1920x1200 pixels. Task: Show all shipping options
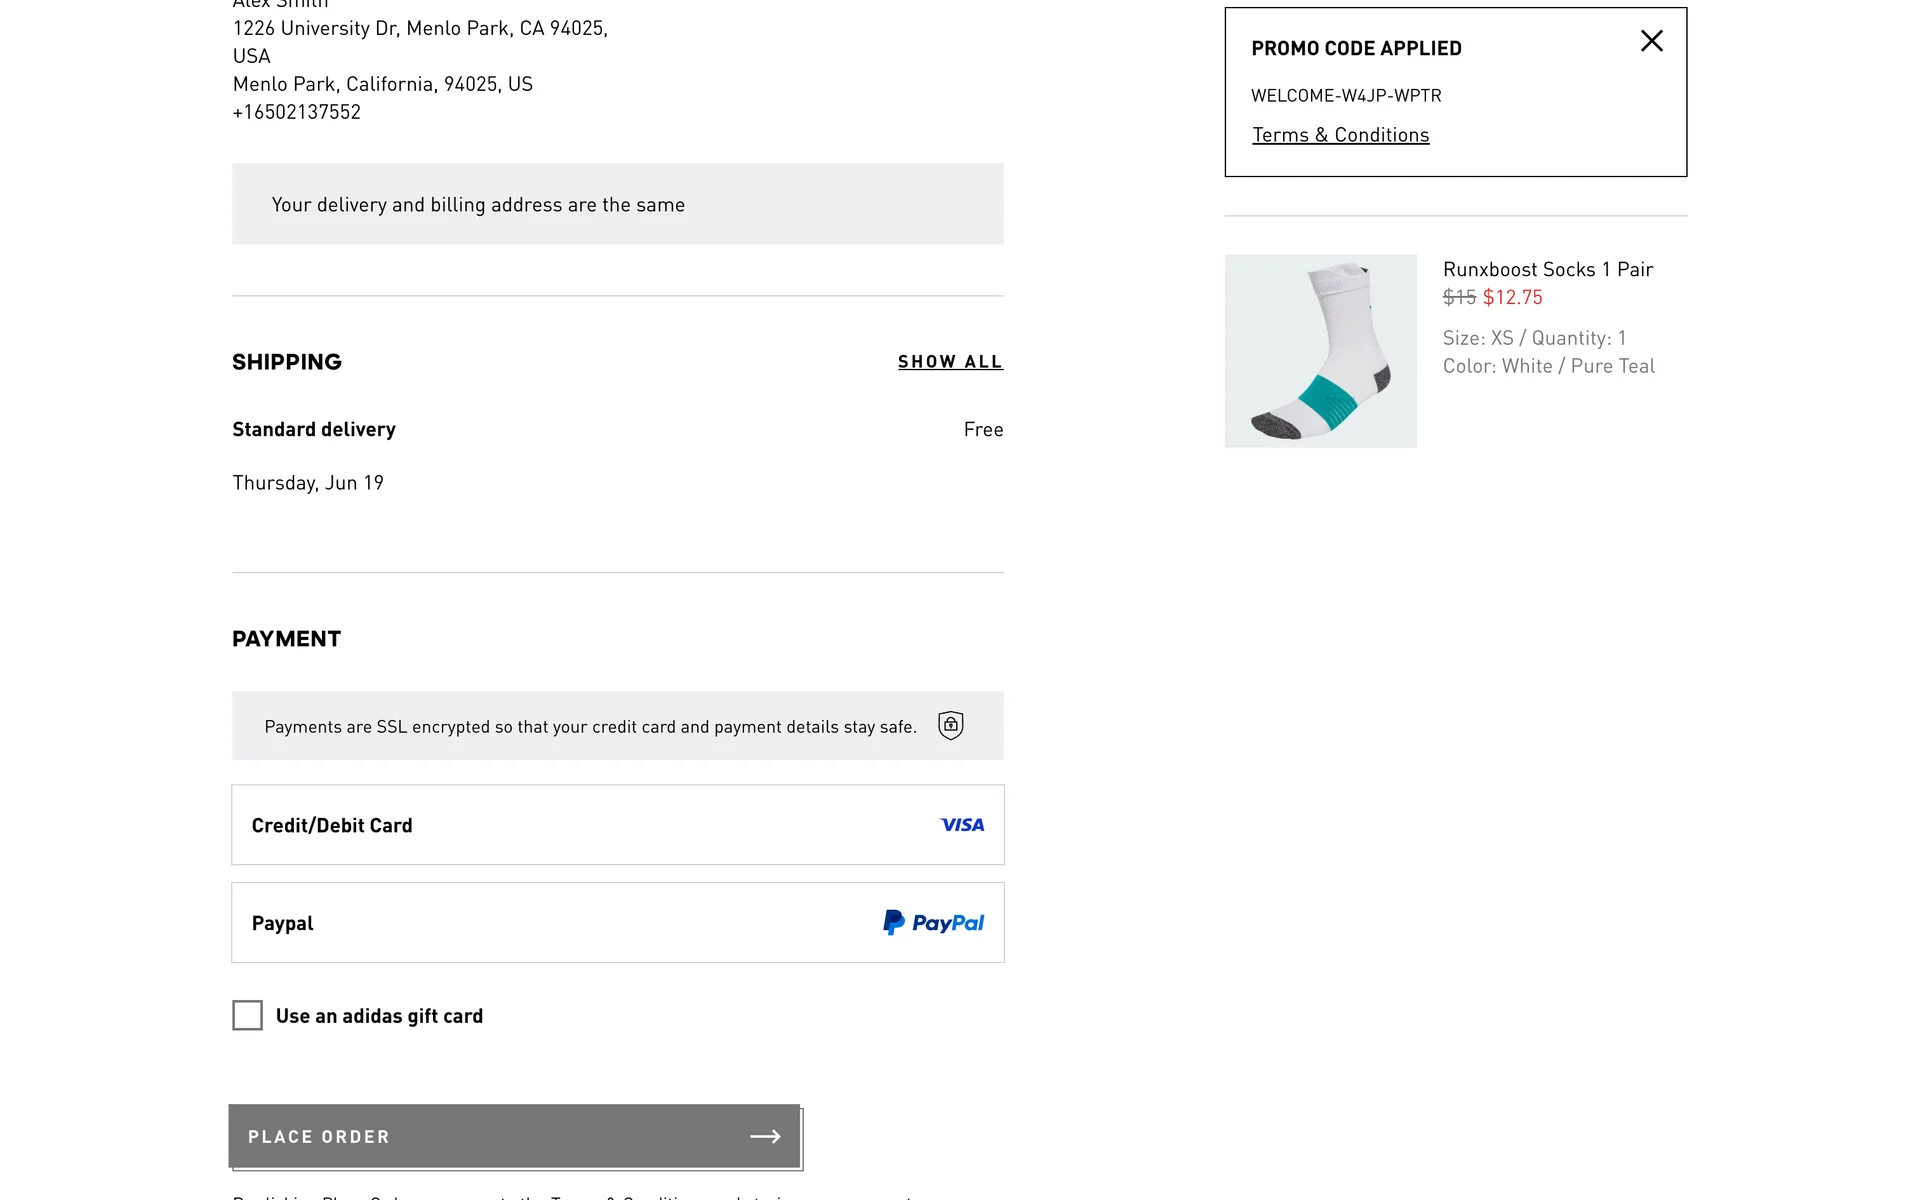[949, 362]
